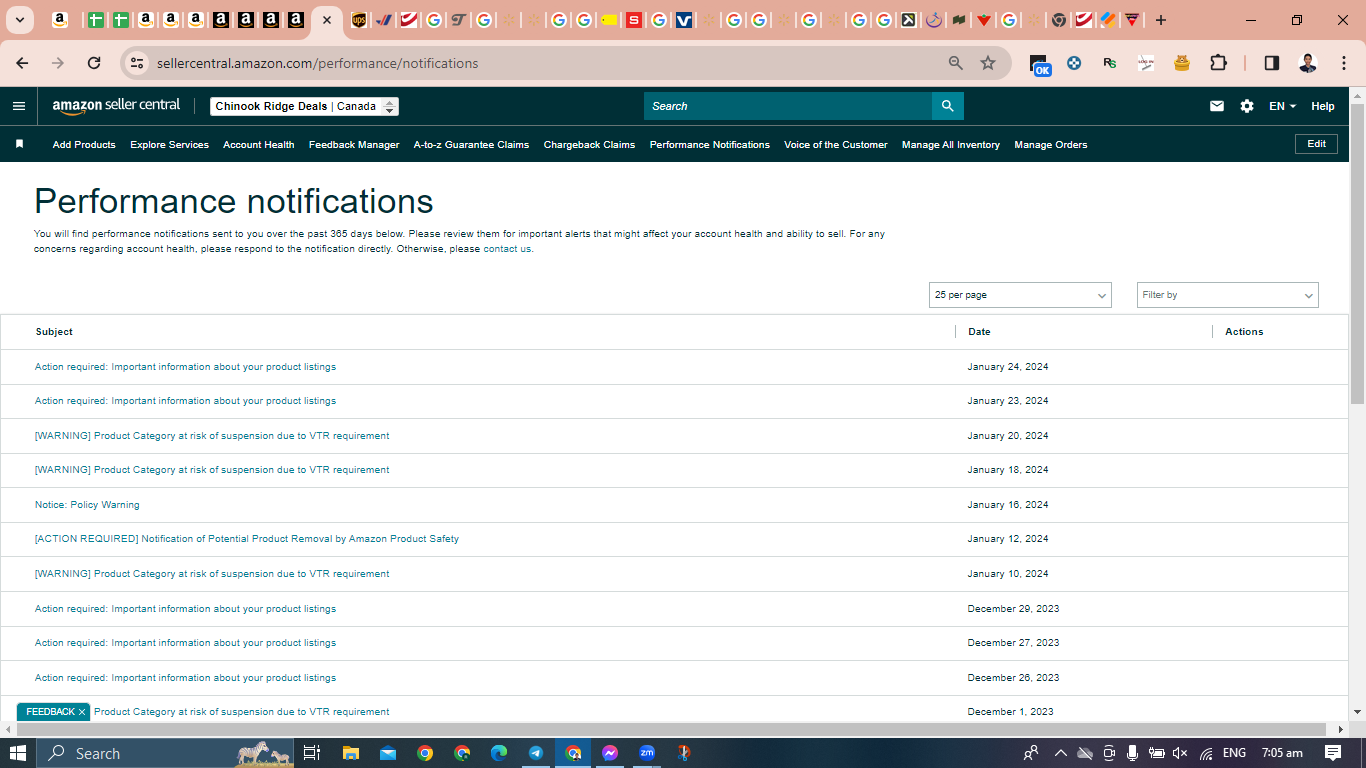Open the Windows Start menu
The width and height of the screenshot is (1366, 768).
pos(18,753)
